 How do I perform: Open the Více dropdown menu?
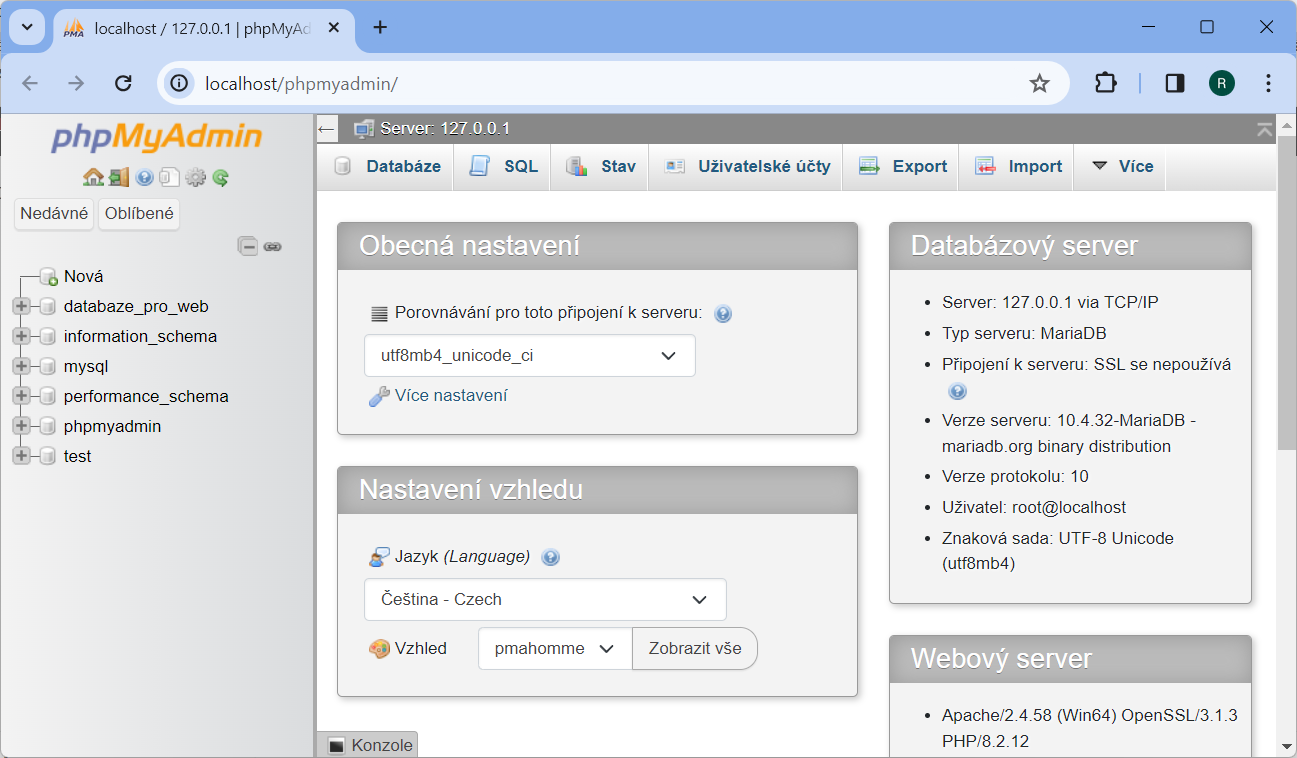[x=1121, y=166]
